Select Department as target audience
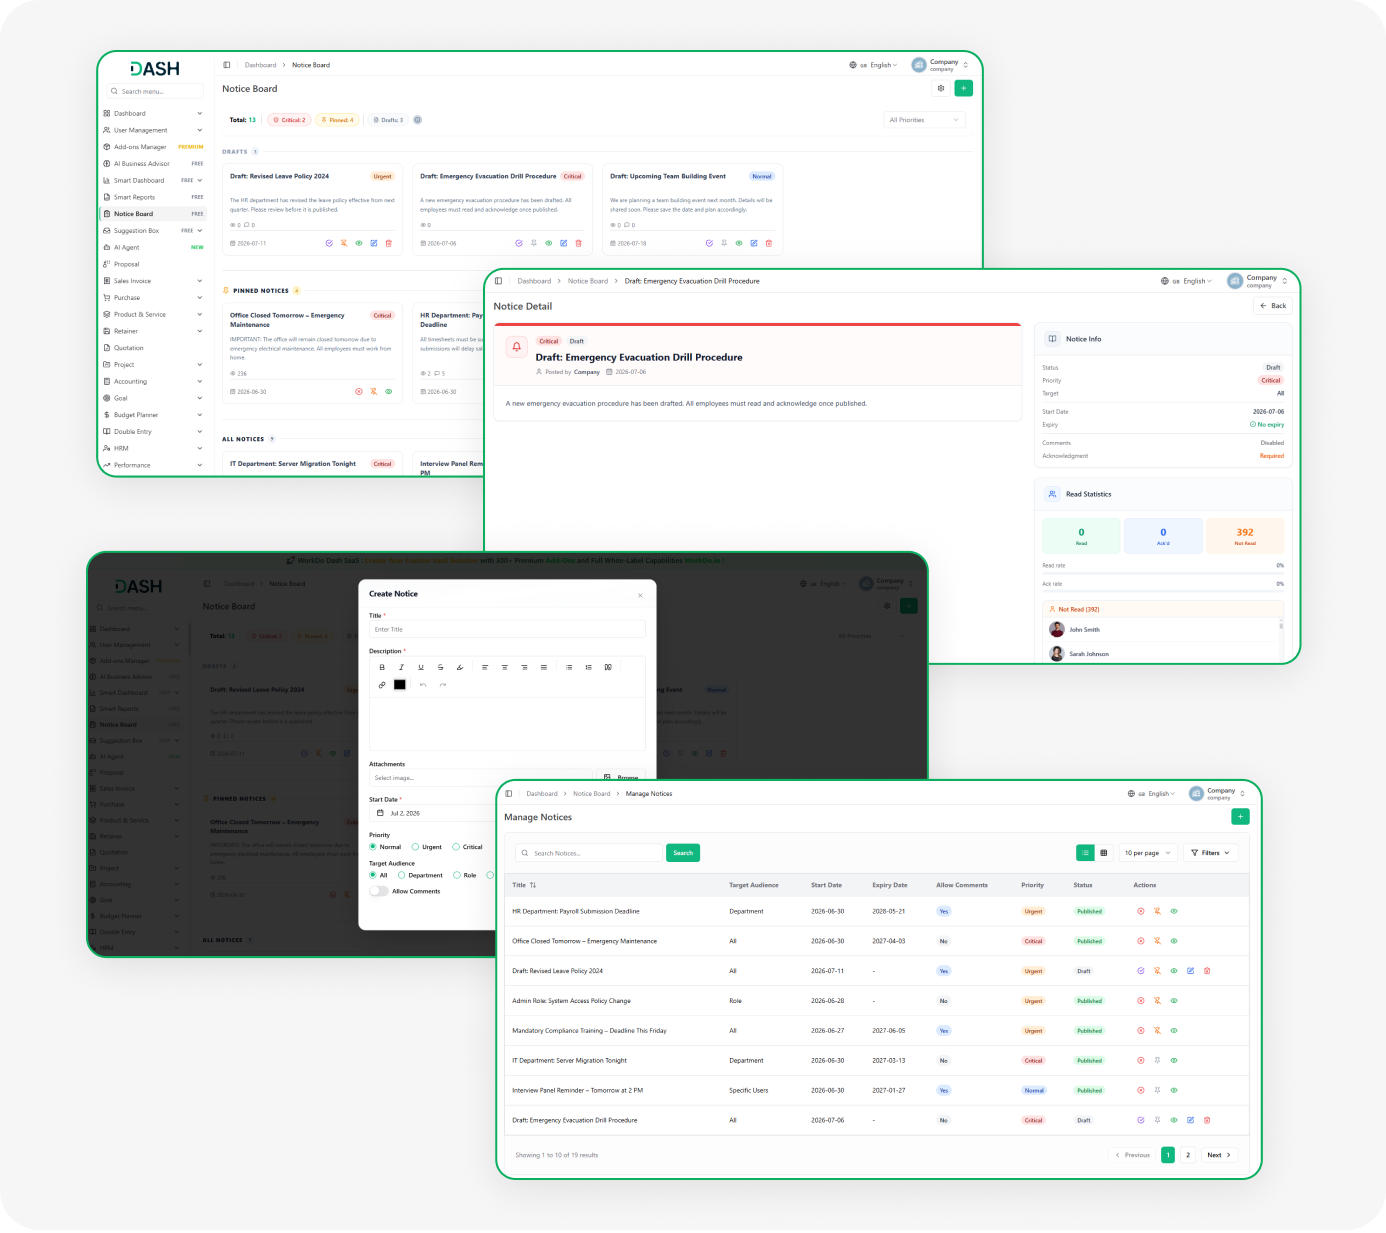This screenshot has width=1386, height=1233. coord(402,875)
